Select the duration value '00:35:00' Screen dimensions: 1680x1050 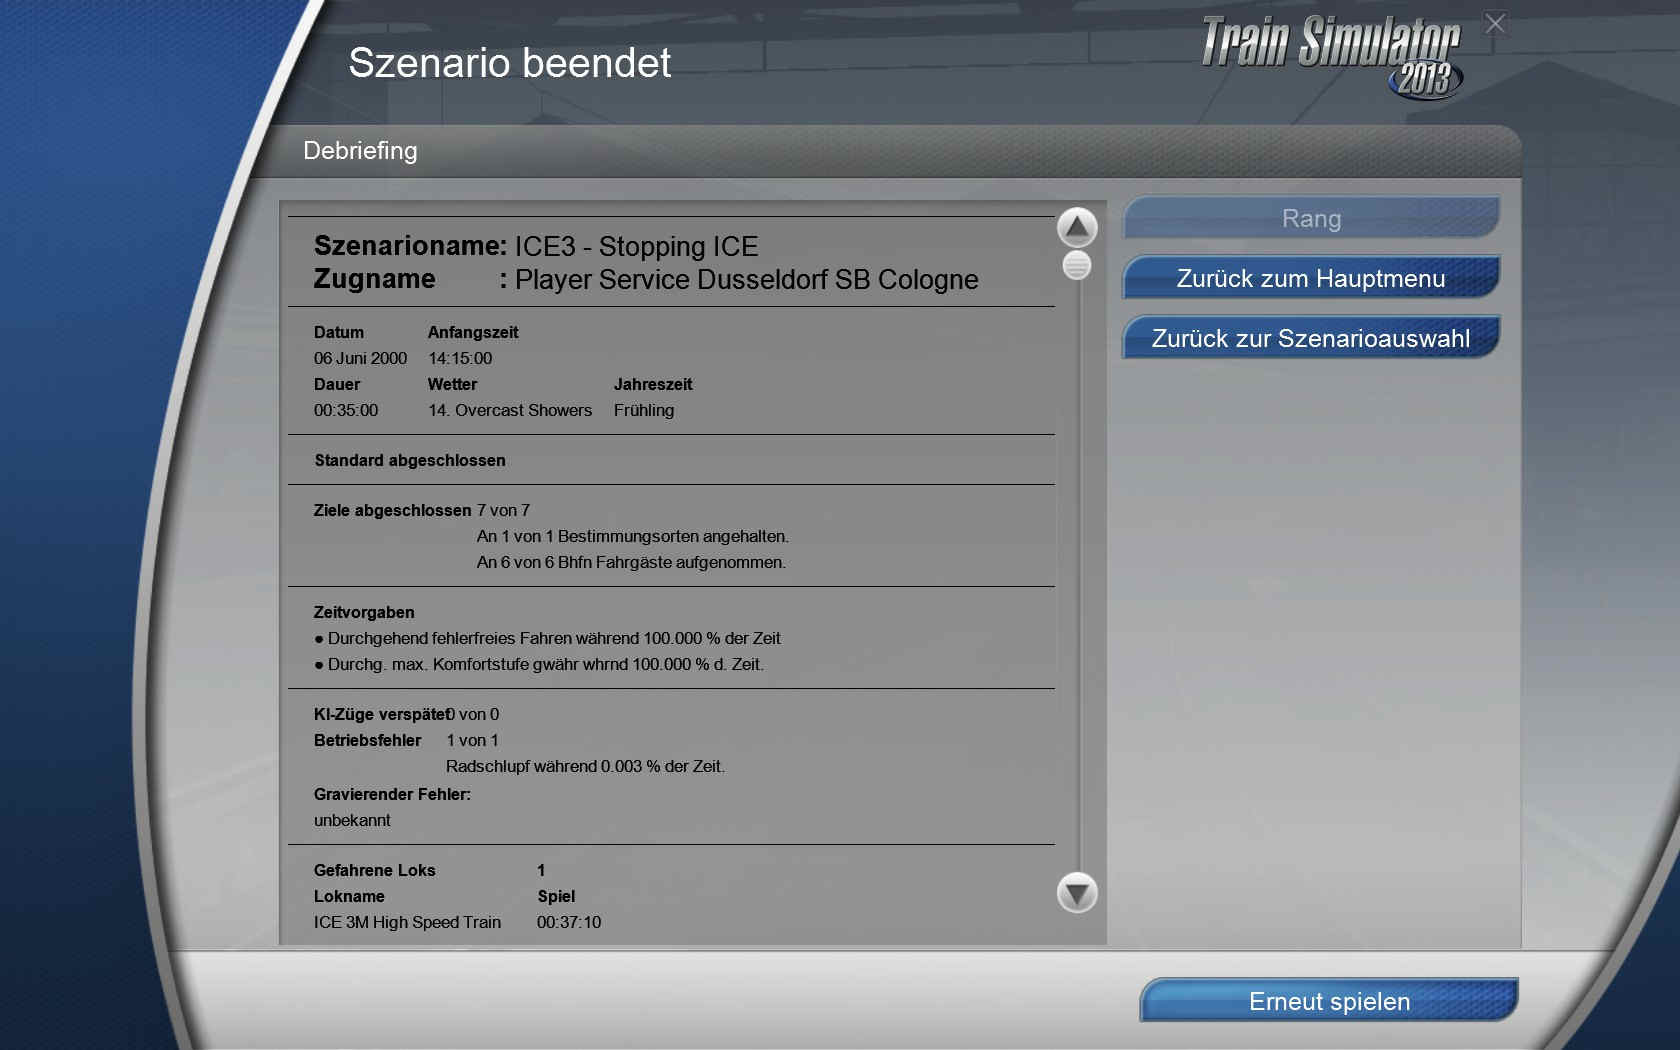[x=346, y=410]
